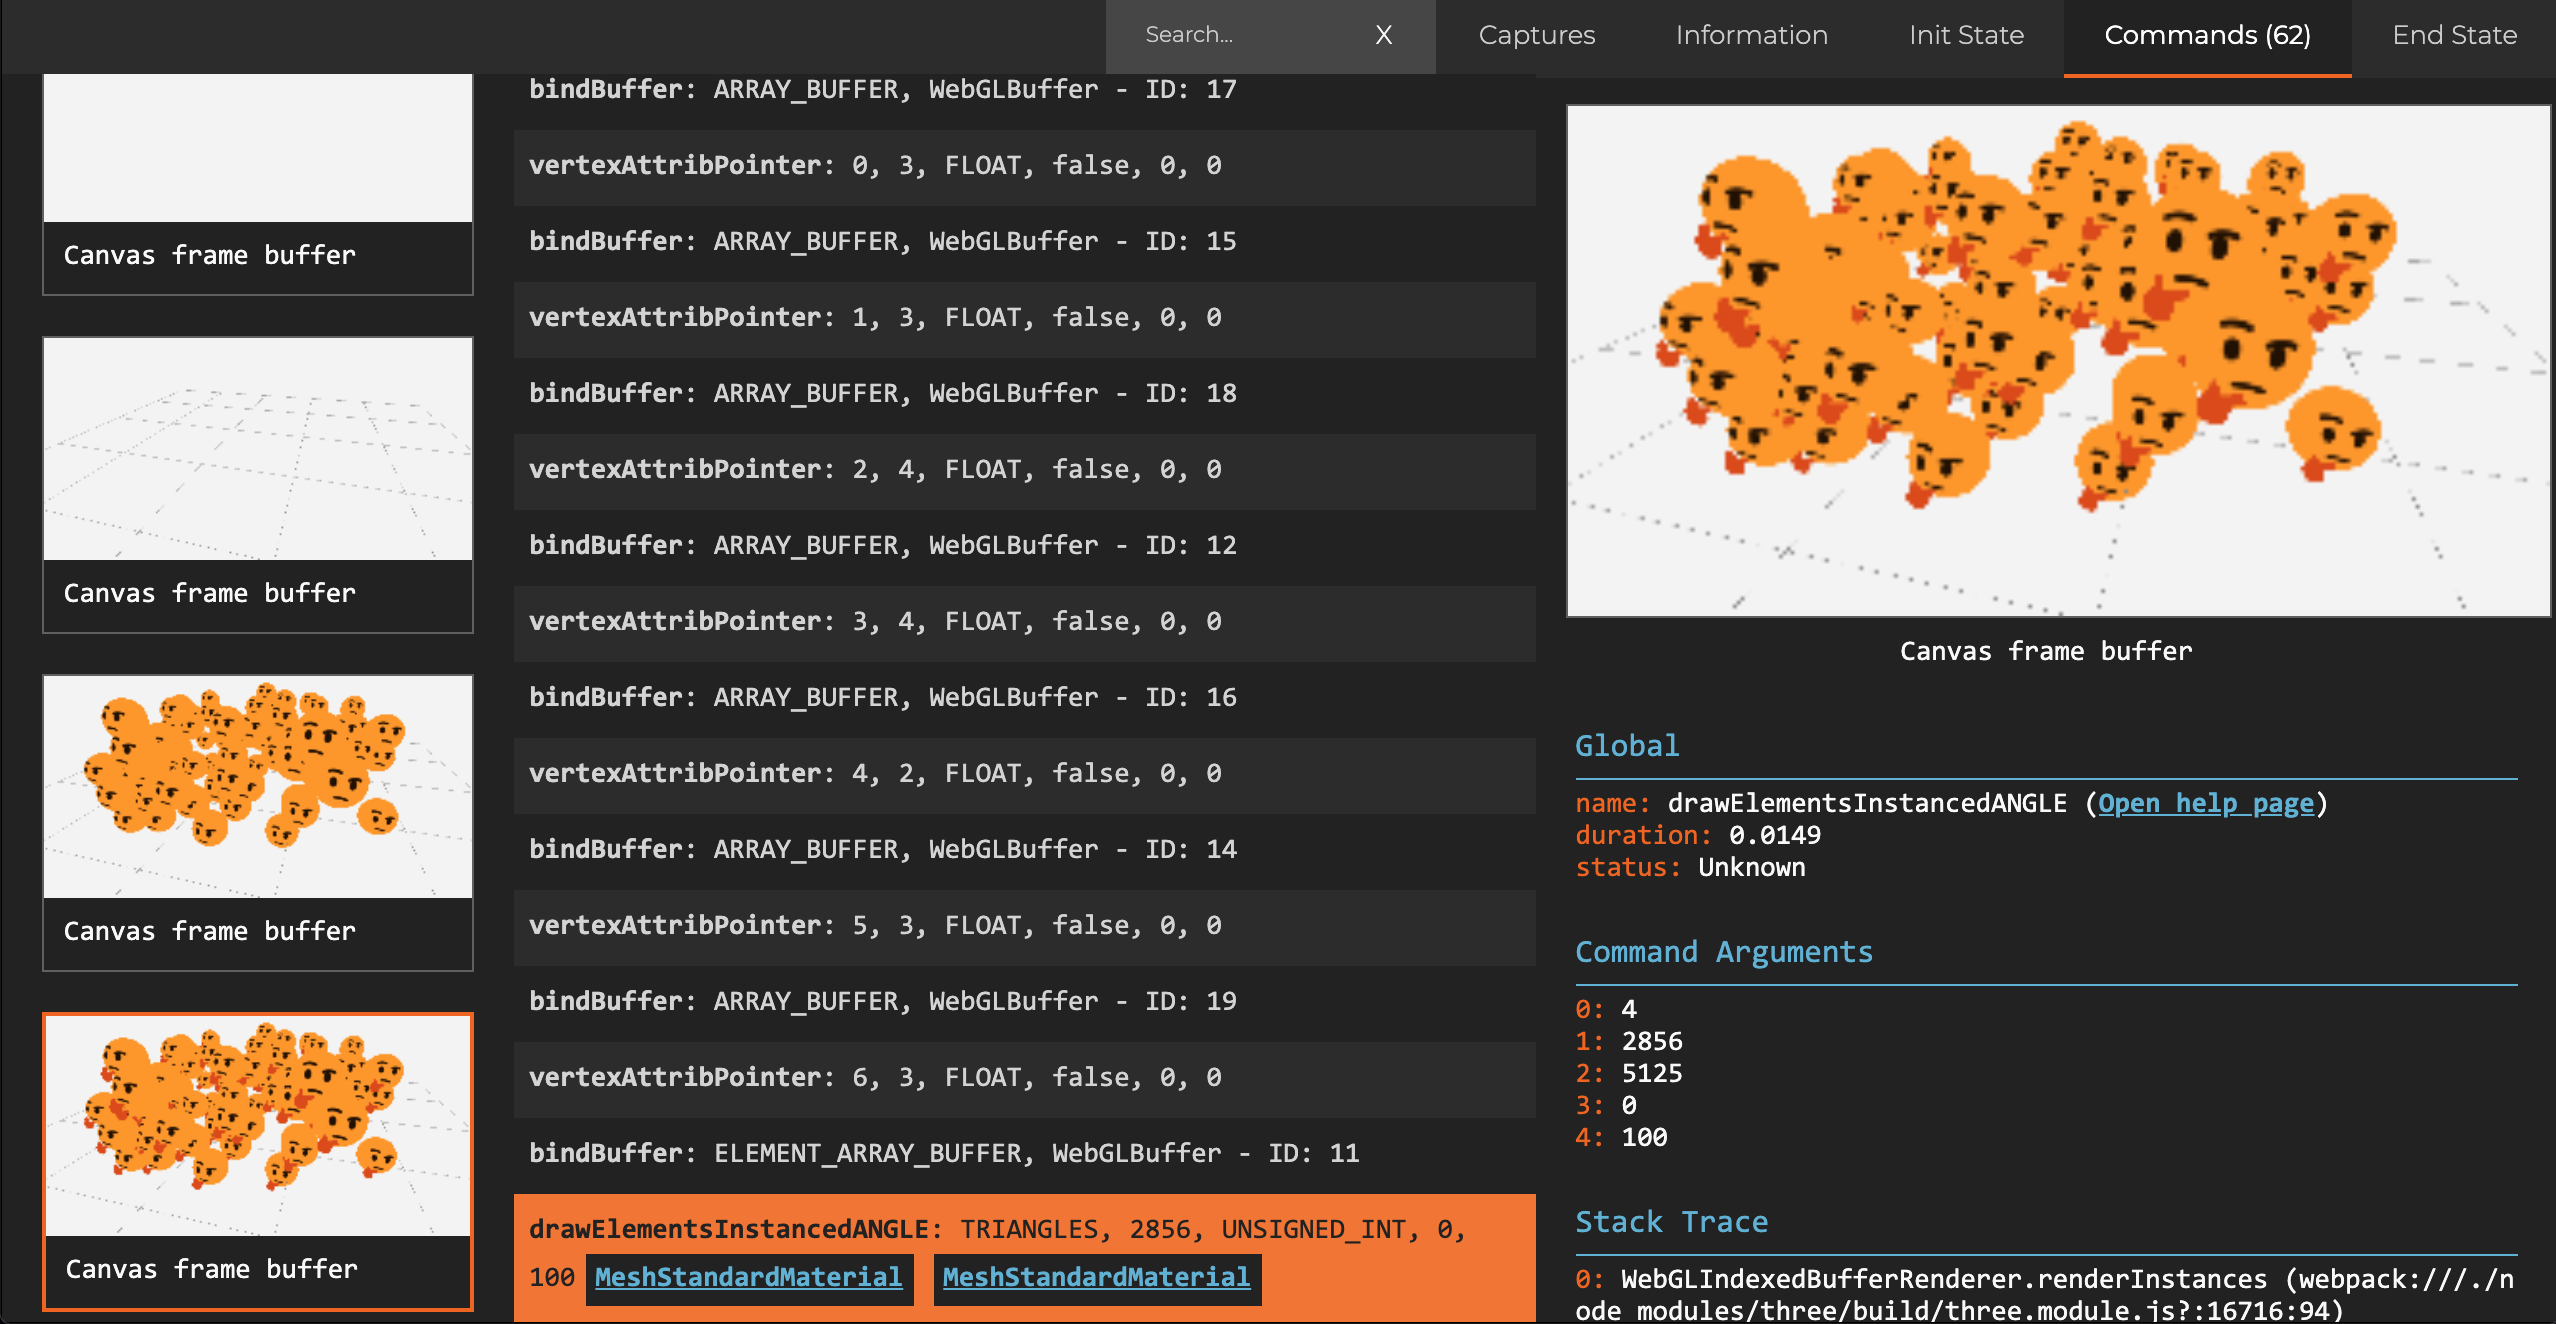Open first MeshStandardMaterial shader link
The height and width of the screenshot is (1324, 2556).
(x=748, y=1277)
